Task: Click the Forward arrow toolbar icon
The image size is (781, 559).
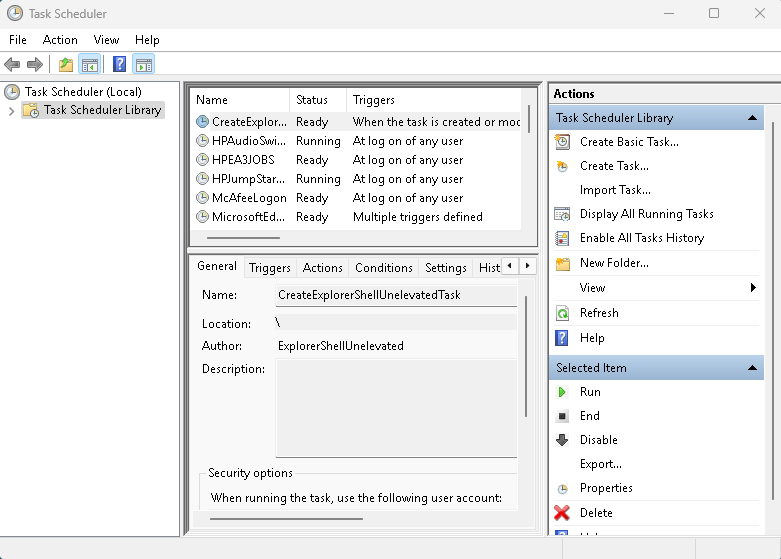Action: pos(35,64)
